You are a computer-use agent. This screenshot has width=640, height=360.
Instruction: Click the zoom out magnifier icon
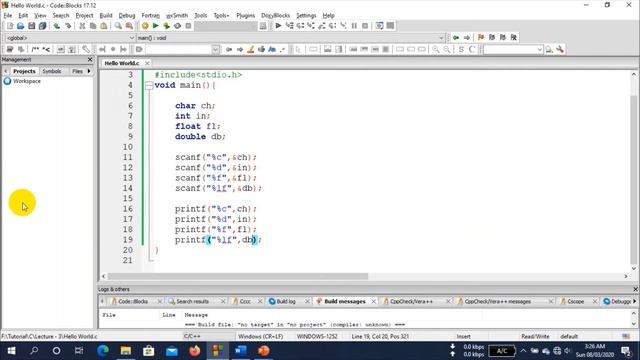tap(447, 49)
